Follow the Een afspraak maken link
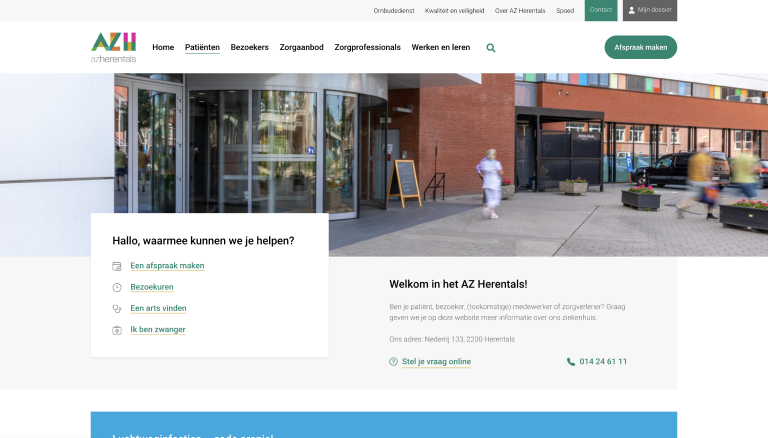 (x=167, y=266)
